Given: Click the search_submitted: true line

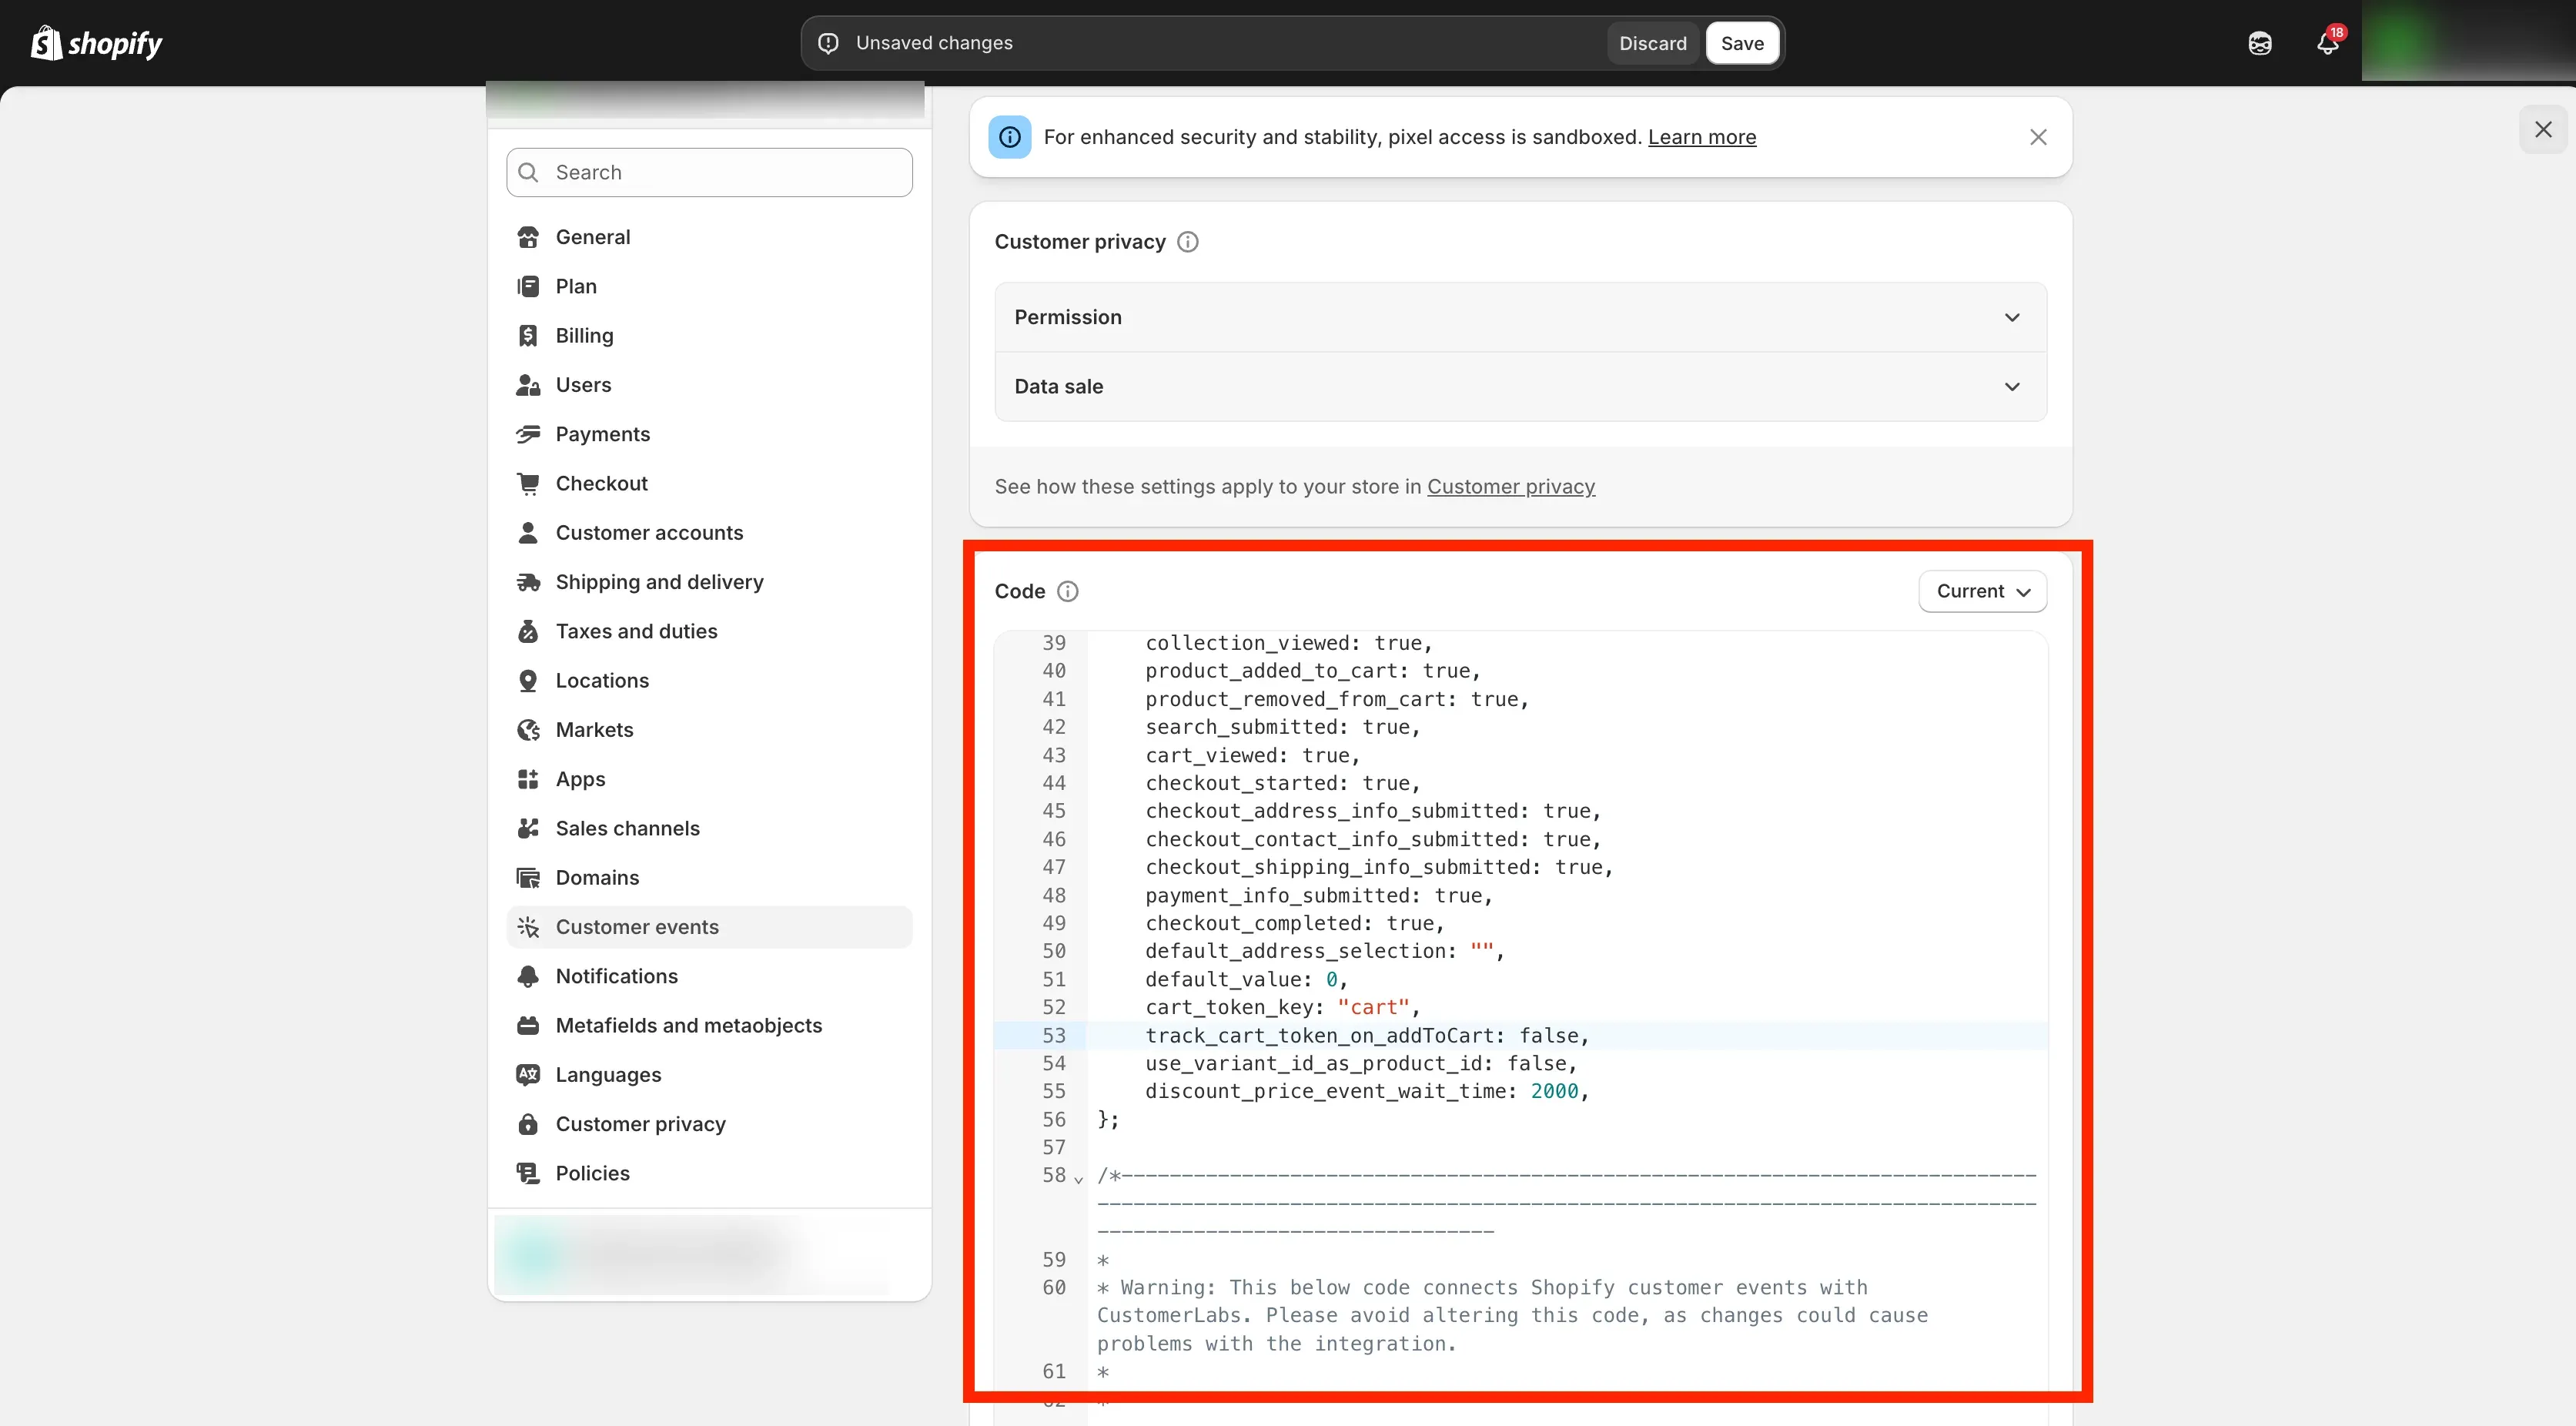Looking at the screenshot, I should pyautogui.click(x=1282, y=727).
